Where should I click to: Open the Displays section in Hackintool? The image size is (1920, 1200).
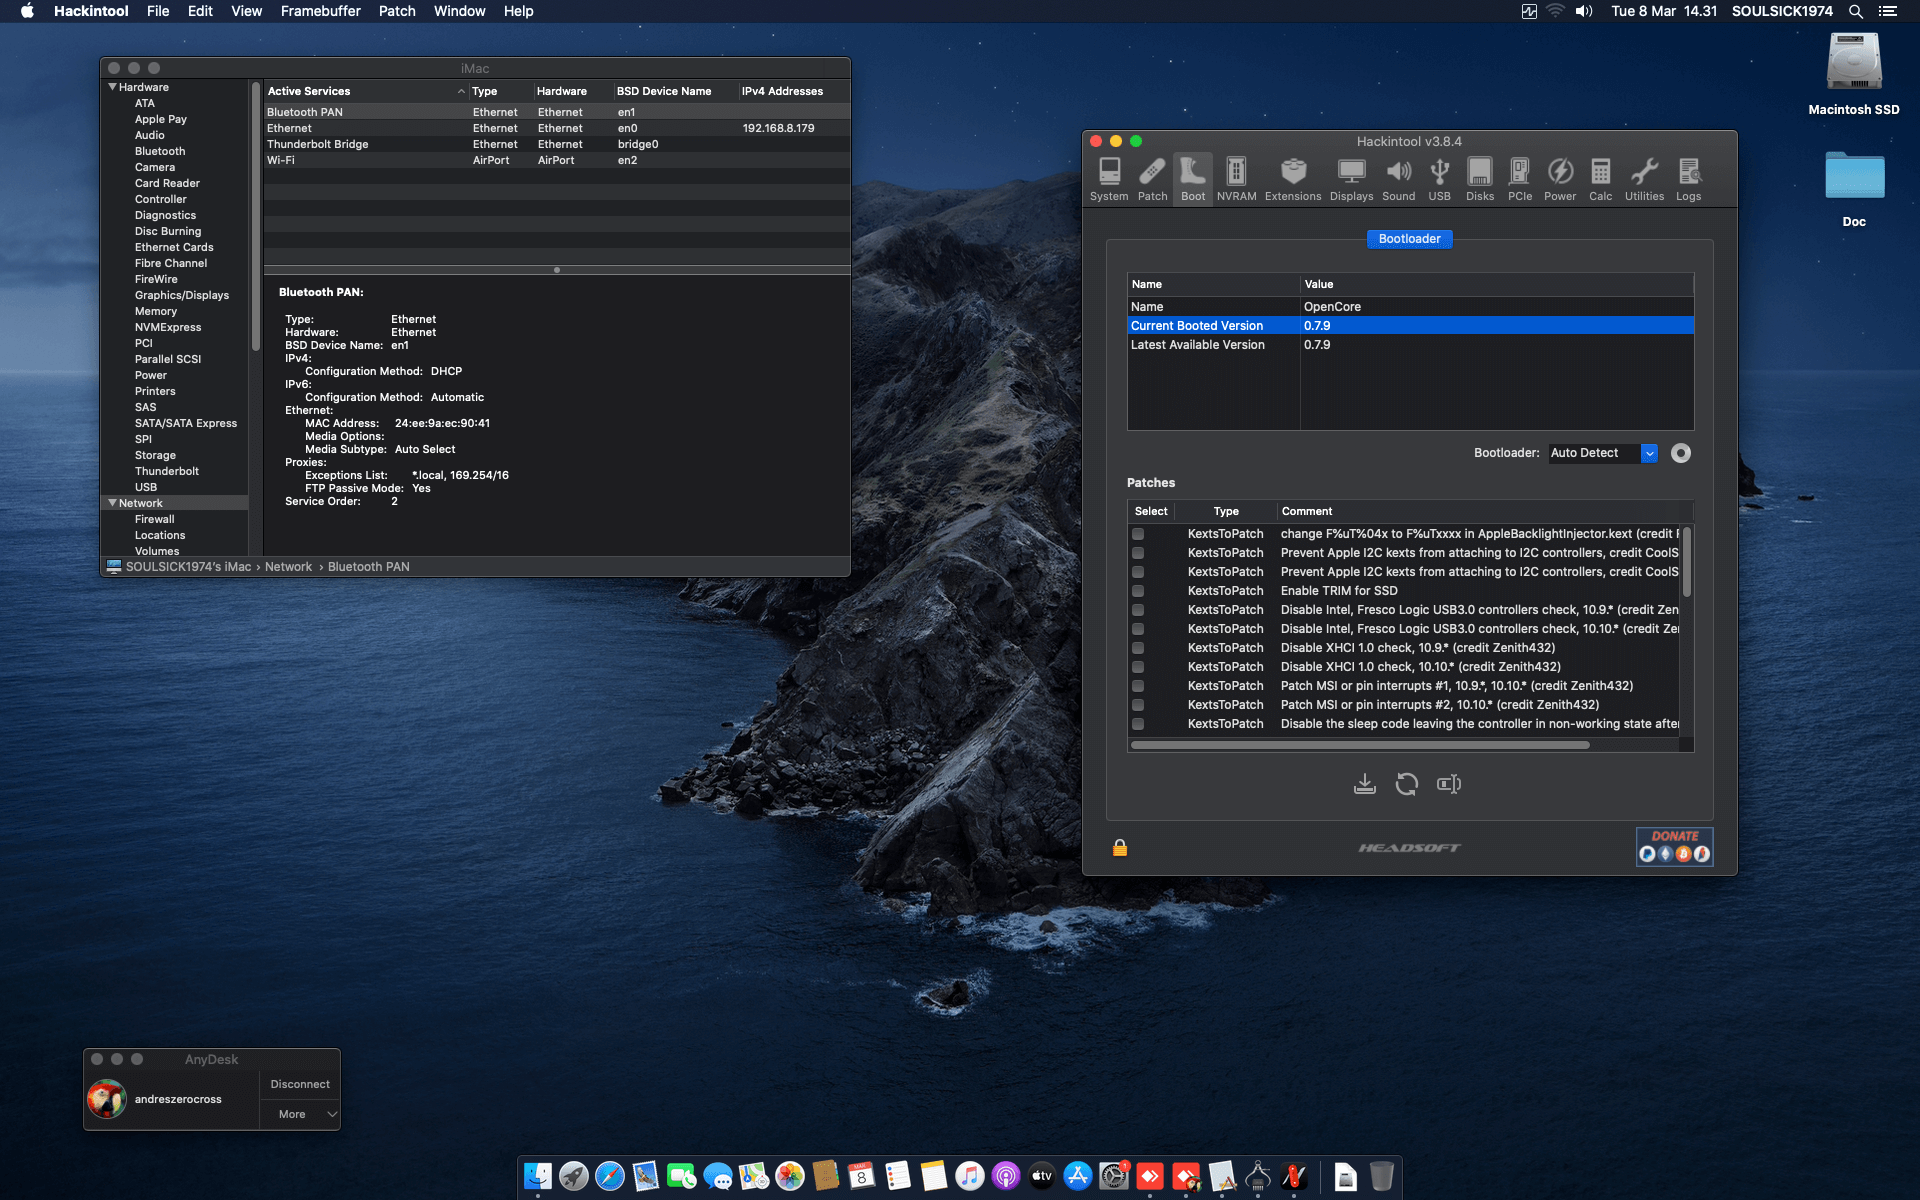pyautogui.click(x=1351, y=179)
